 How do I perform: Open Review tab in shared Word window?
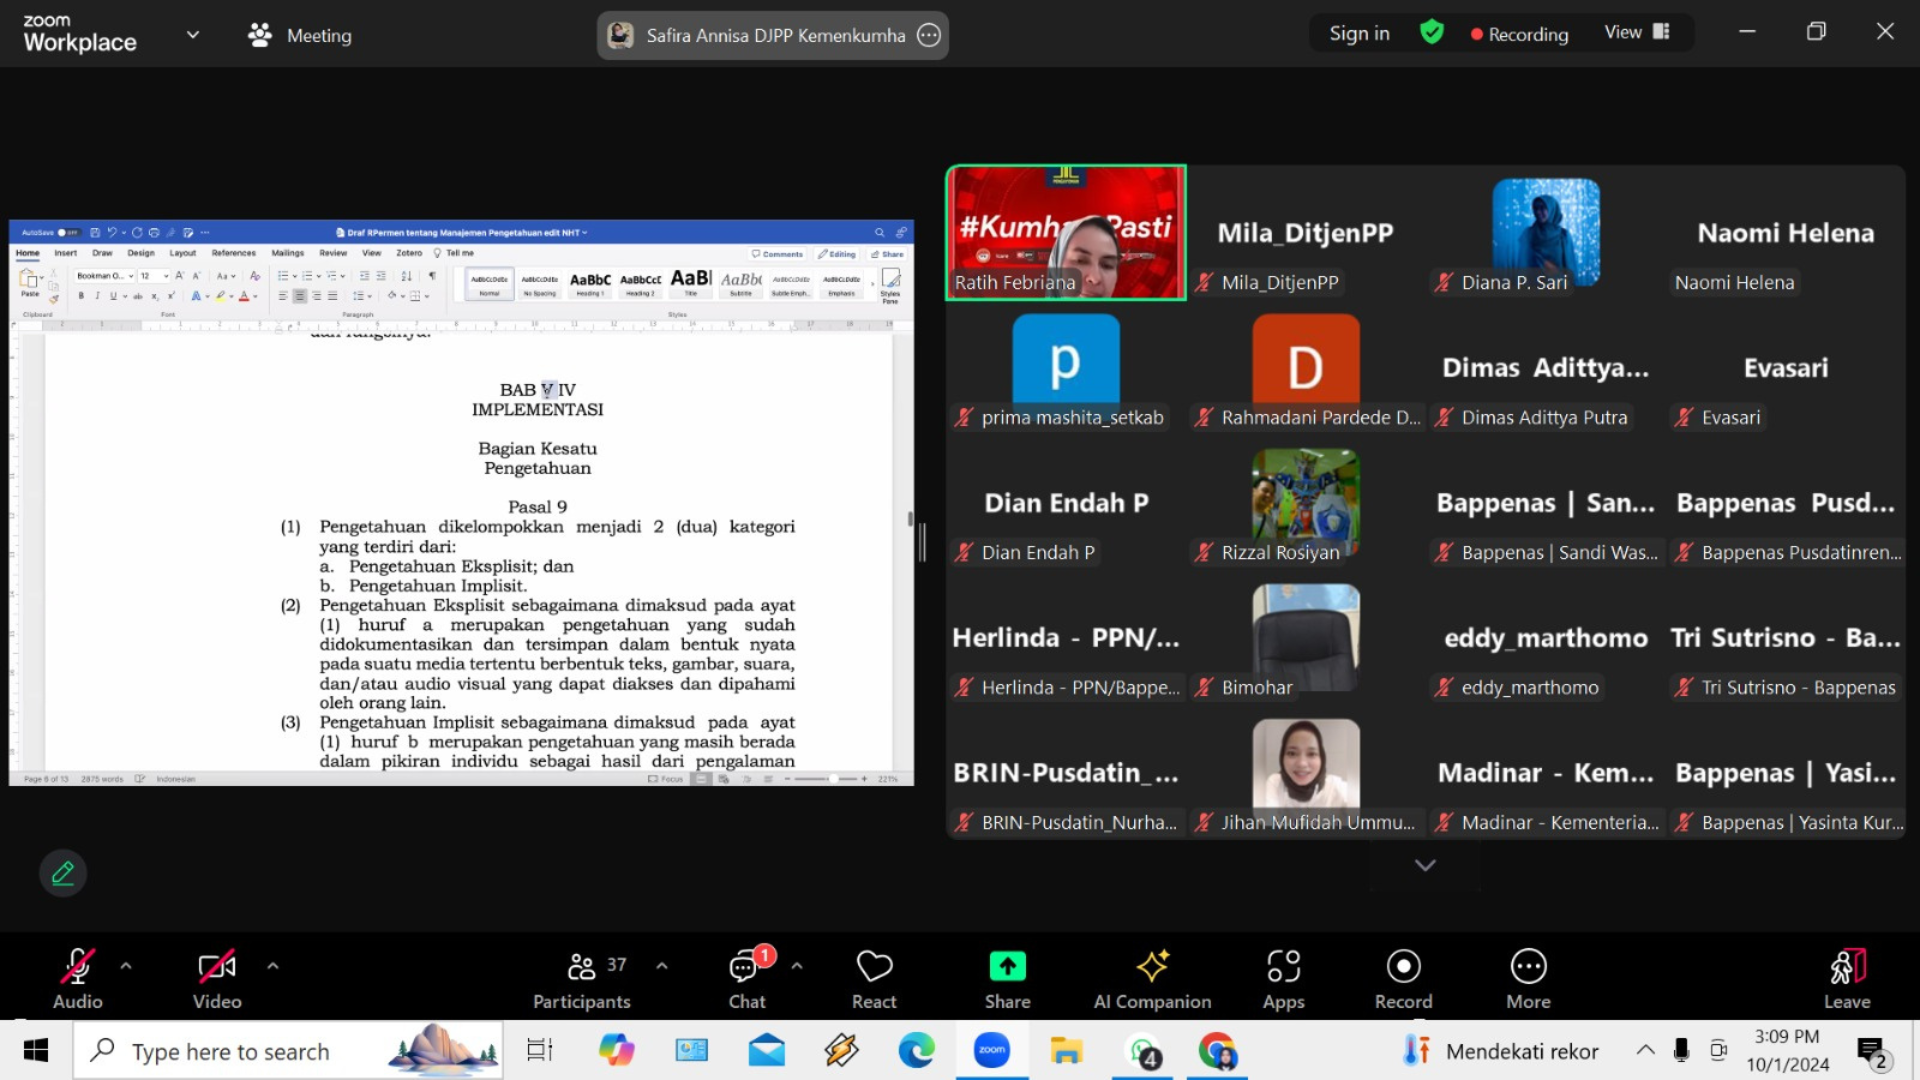333,253
